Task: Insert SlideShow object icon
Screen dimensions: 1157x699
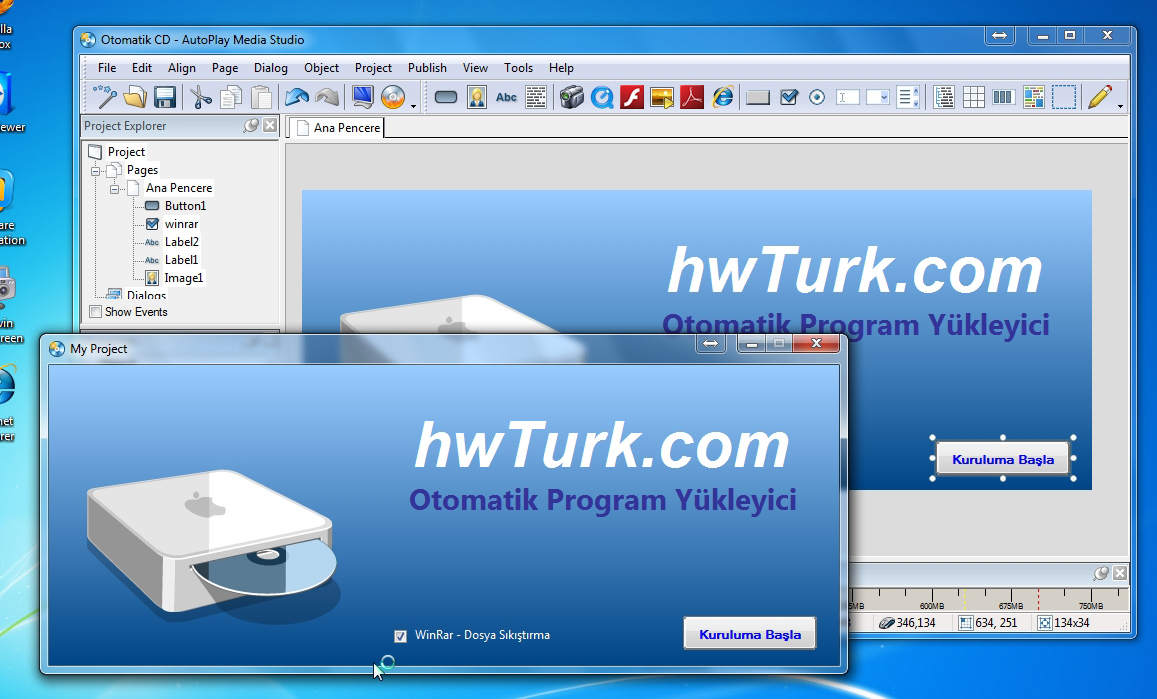Action: (x=662, y=97)
